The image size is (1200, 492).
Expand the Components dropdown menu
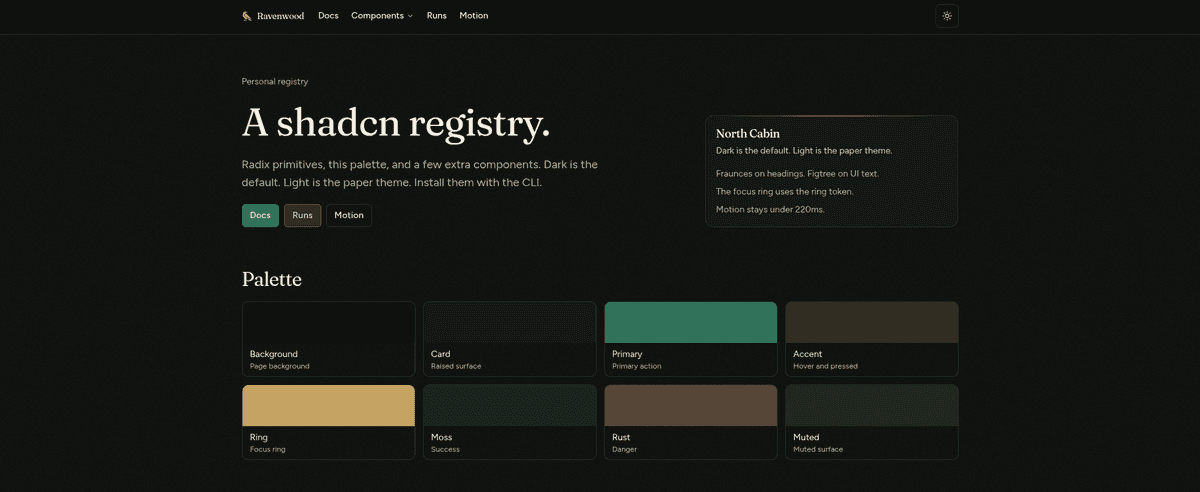[382, 16]
